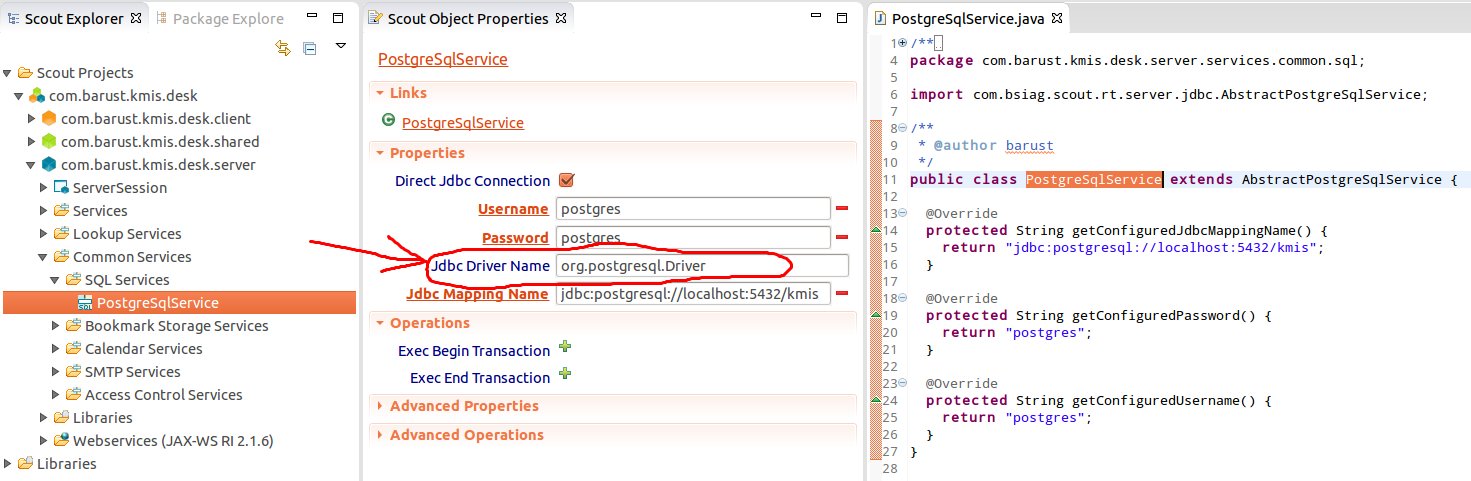Click the green shared bundle icon
Image resolution: width=1471 pixels, height=481 pixels.
(x=49, y=141)
